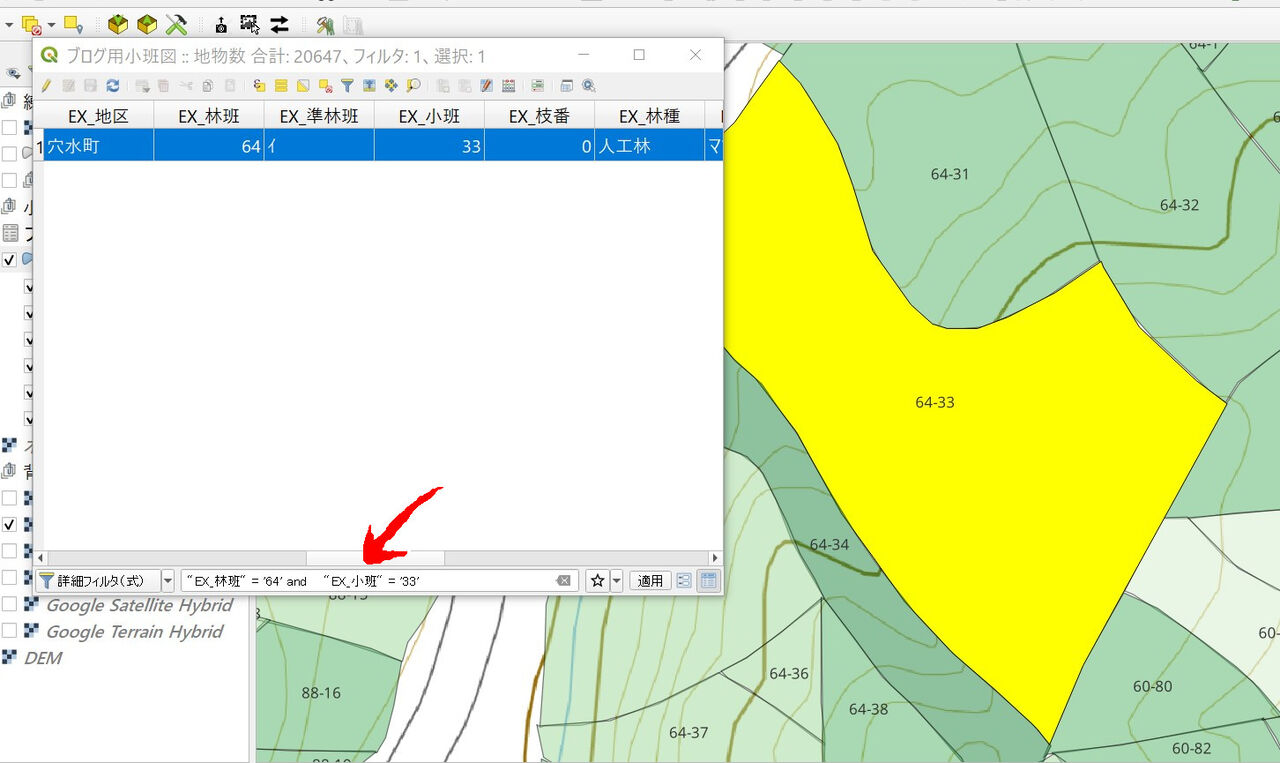Reload the attribute table

point(112,86)
